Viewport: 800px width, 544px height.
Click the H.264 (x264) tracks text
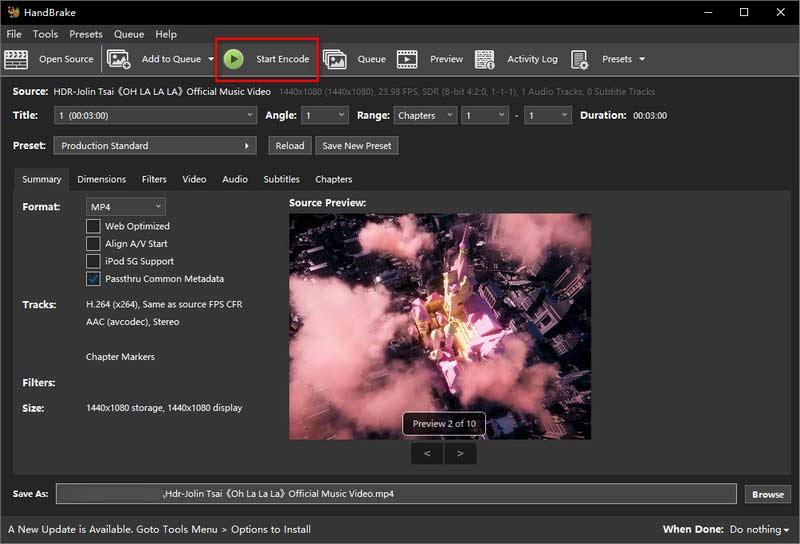(x=164, y=304)
